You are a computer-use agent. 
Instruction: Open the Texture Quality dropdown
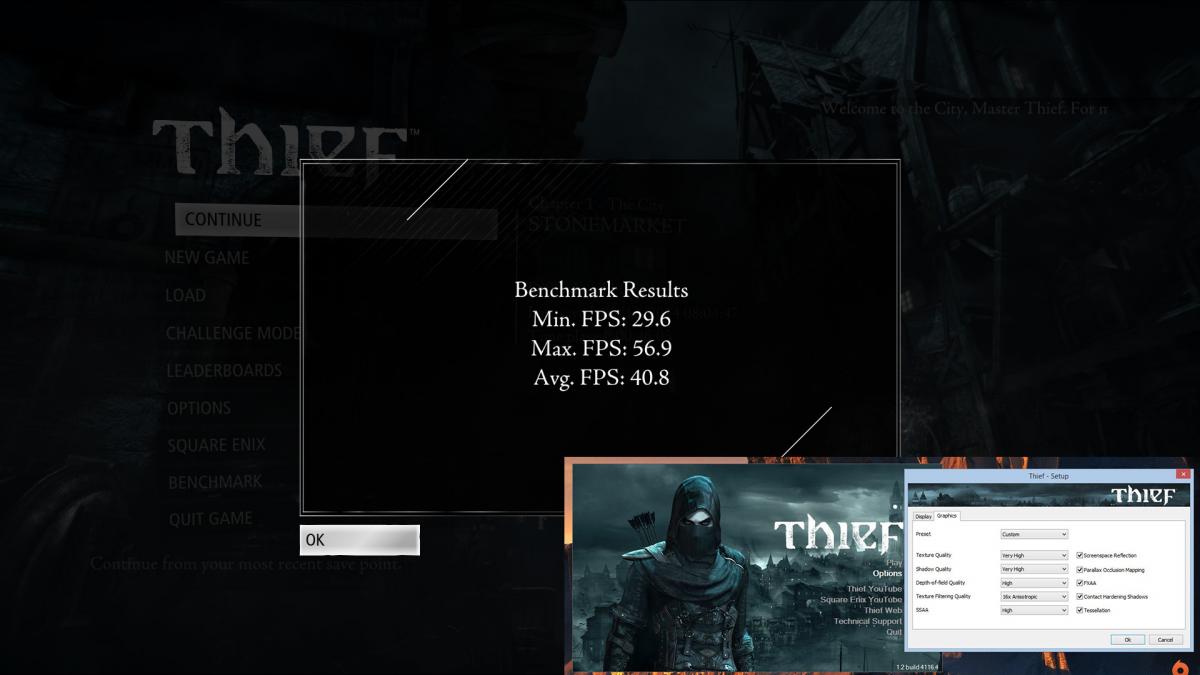(x=1034, y=555)
